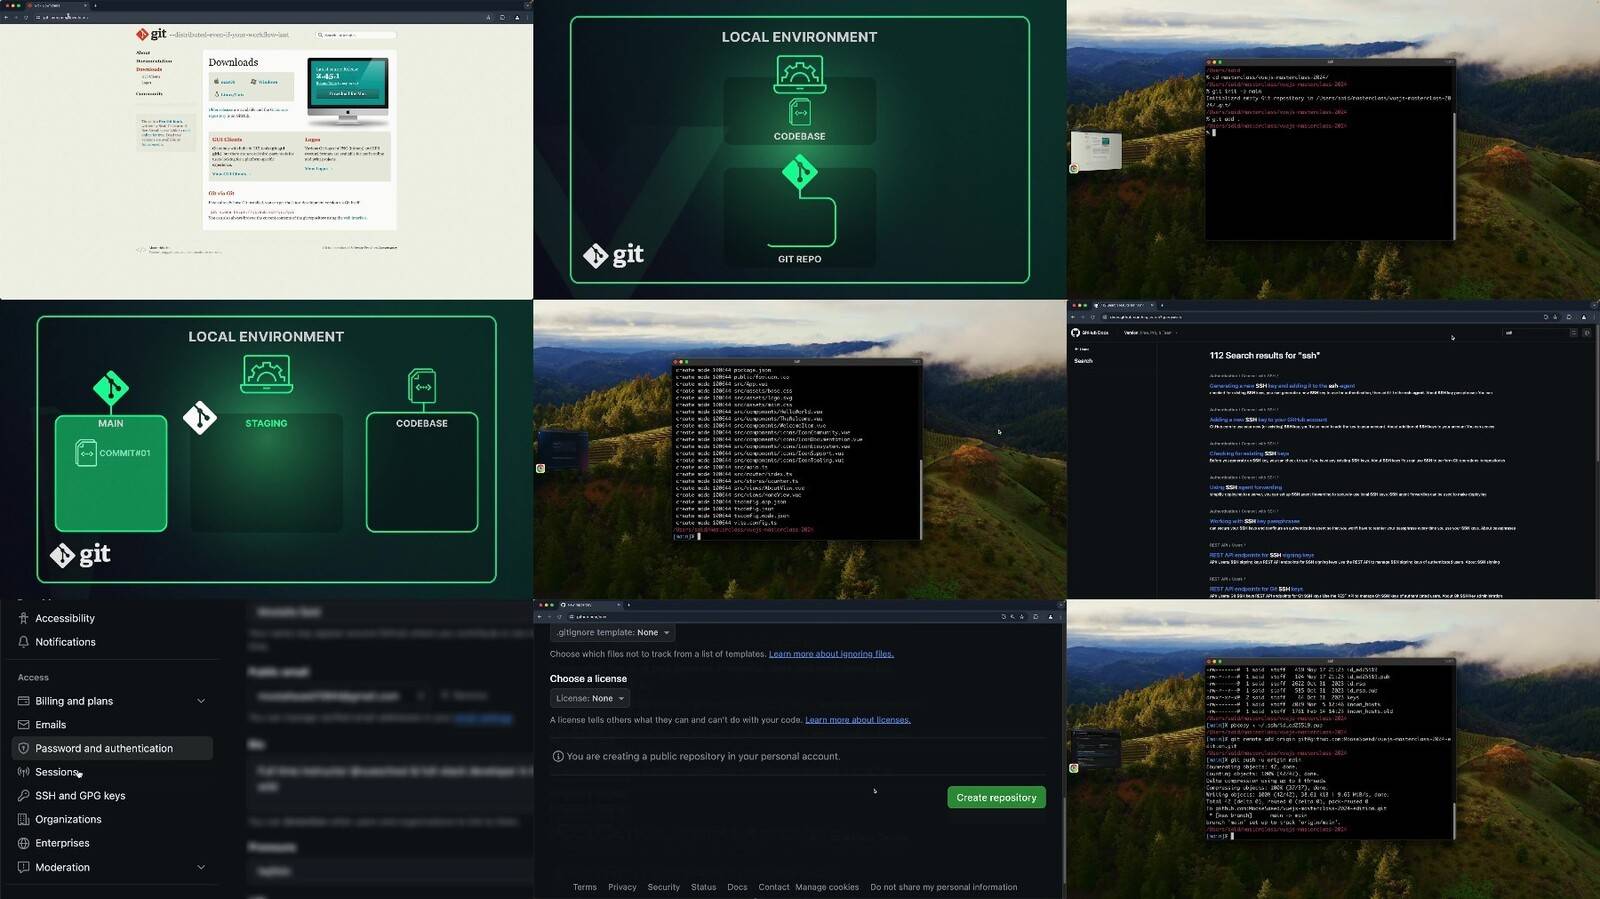The image size is (1600, 899).
Task: Click the STAGING label in the diagram
Action: (x=266, y=424)
